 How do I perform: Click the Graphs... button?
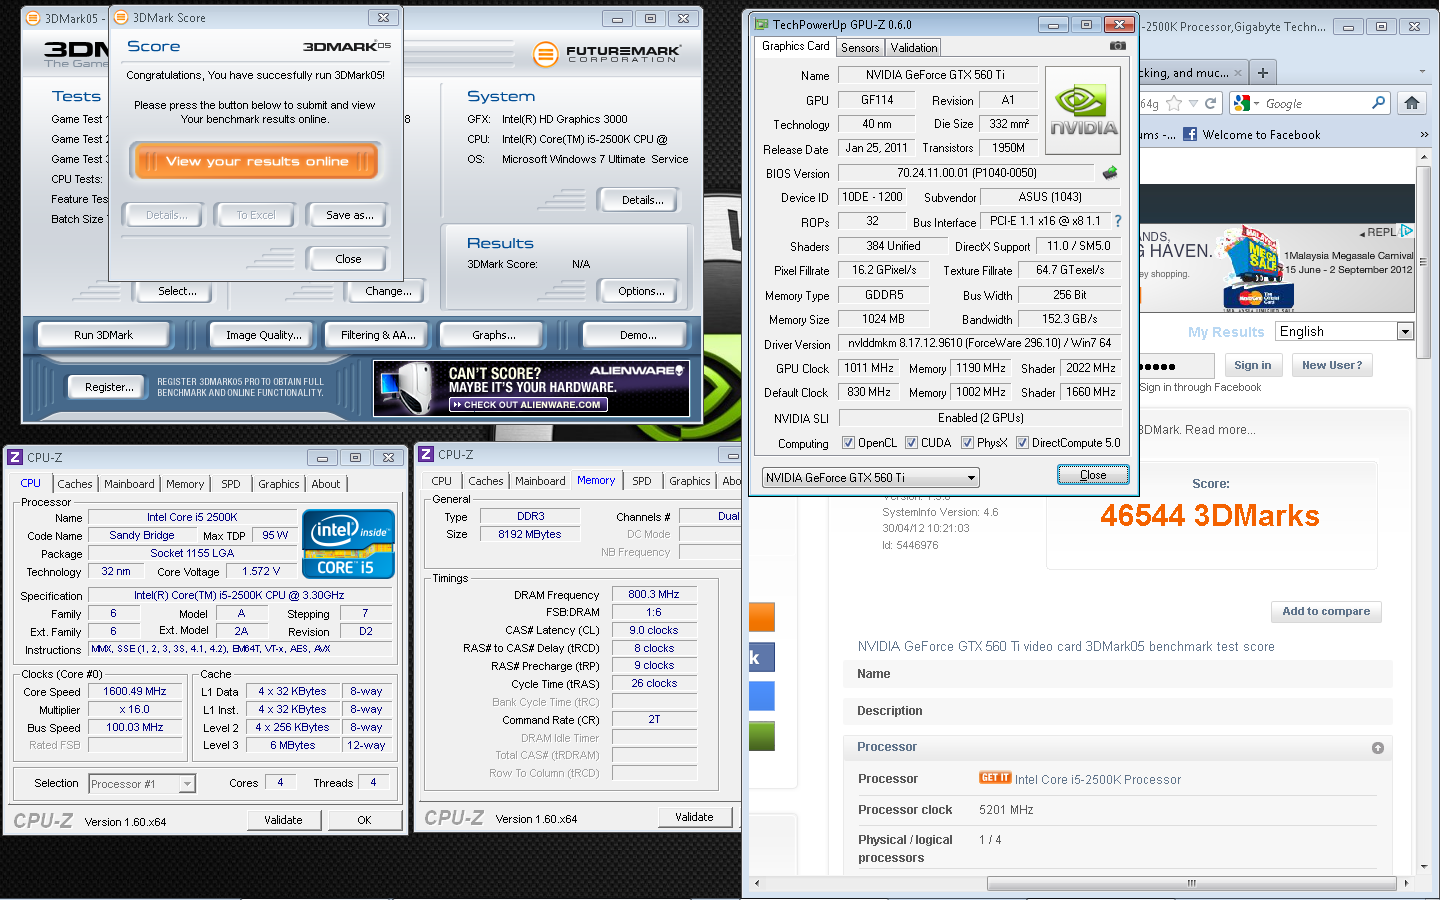tap(494, 335)
